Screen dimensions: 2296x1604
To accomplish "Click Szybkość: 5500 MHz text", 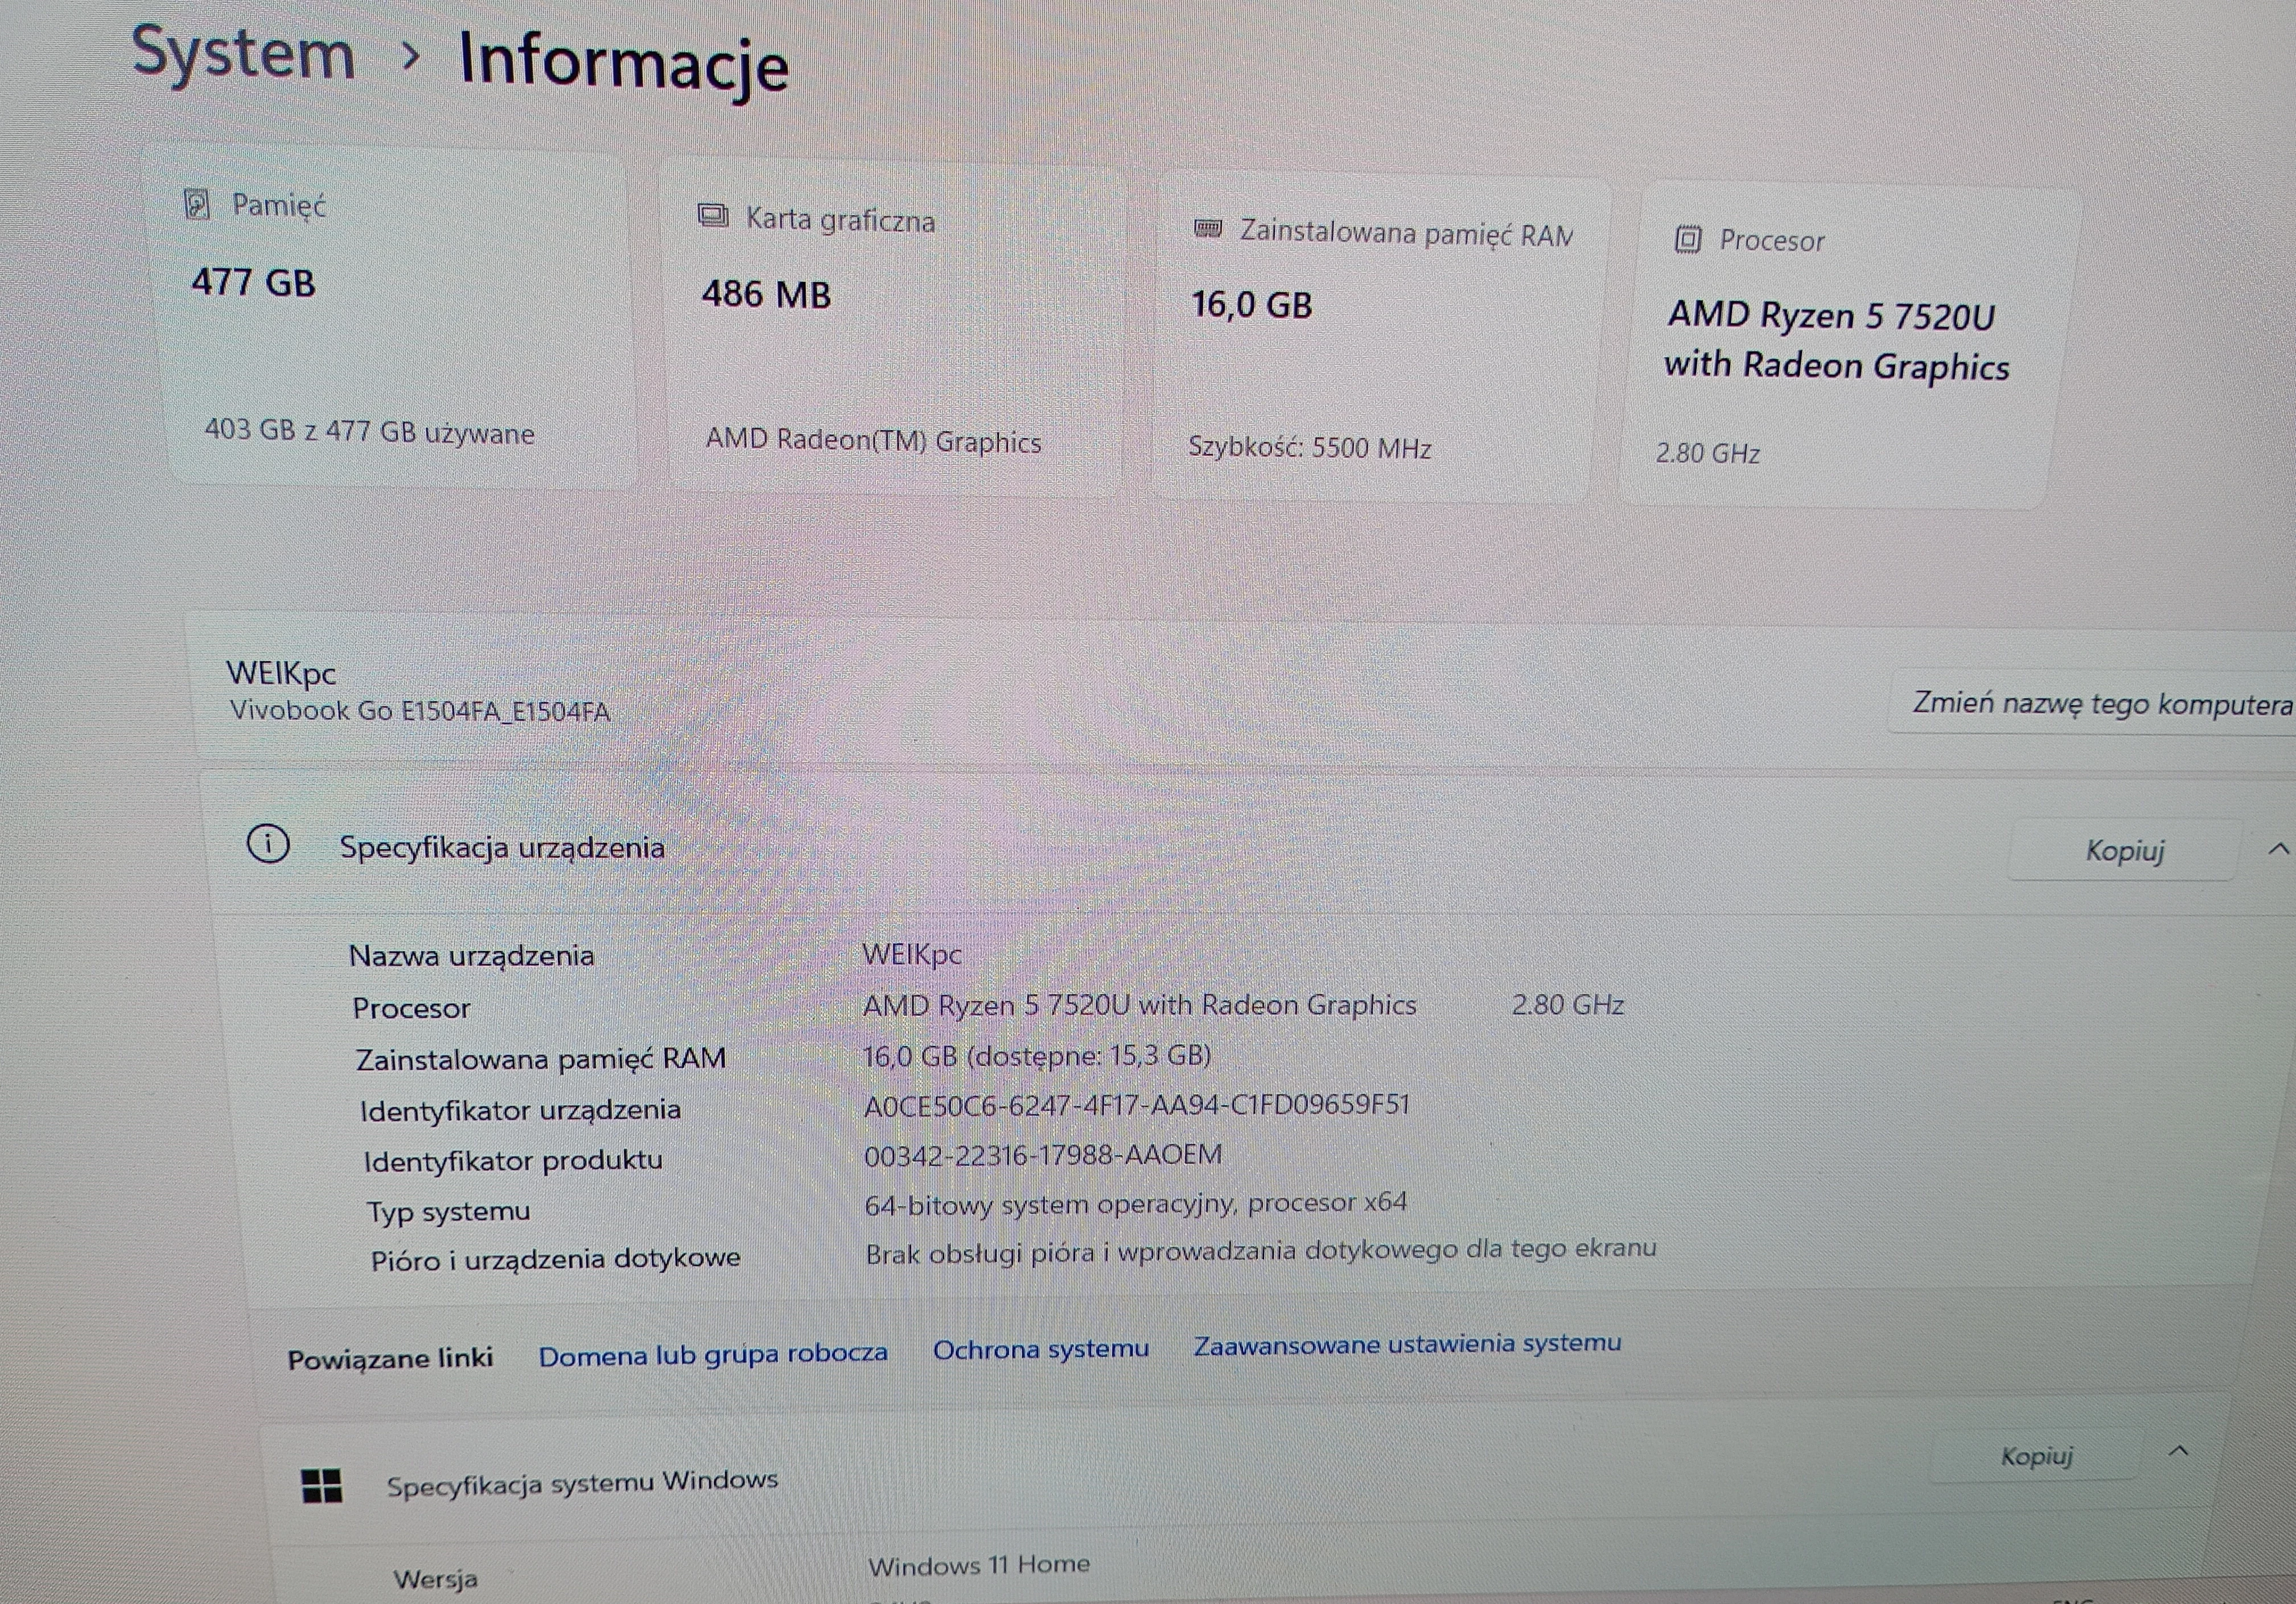I will point(1309,447).
